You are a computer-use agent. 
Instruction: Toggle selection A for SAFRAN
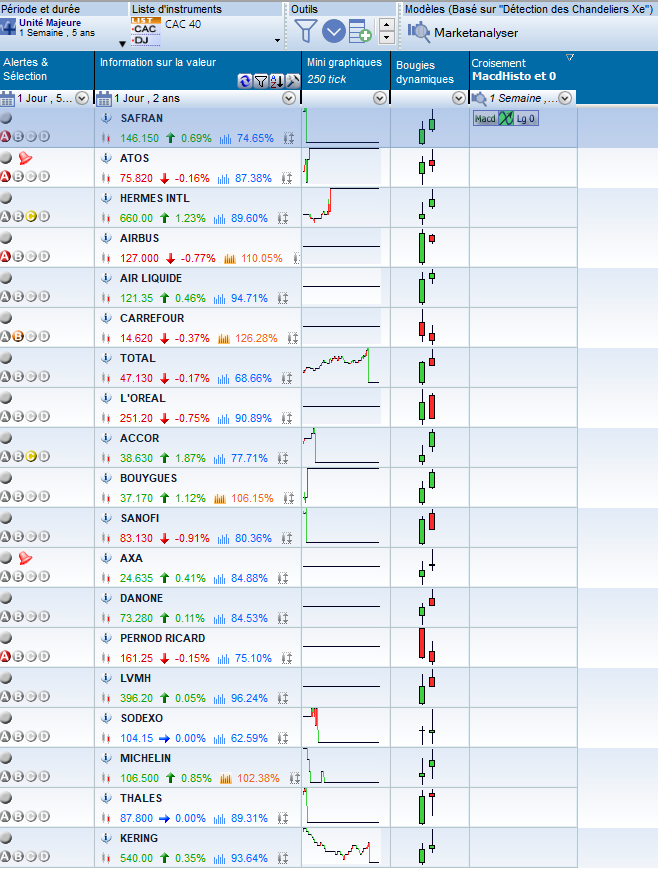point(5,136)
